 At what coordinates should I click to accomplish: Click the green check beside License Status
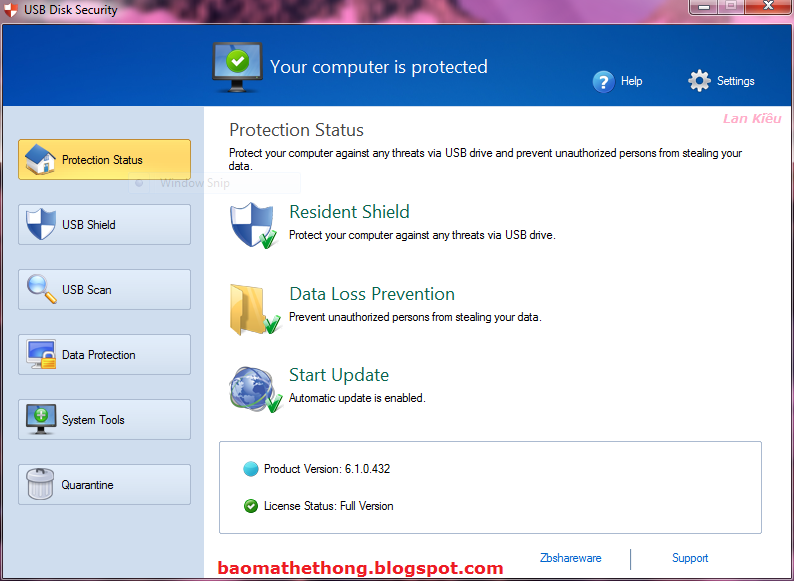click(x=251, y=506)
